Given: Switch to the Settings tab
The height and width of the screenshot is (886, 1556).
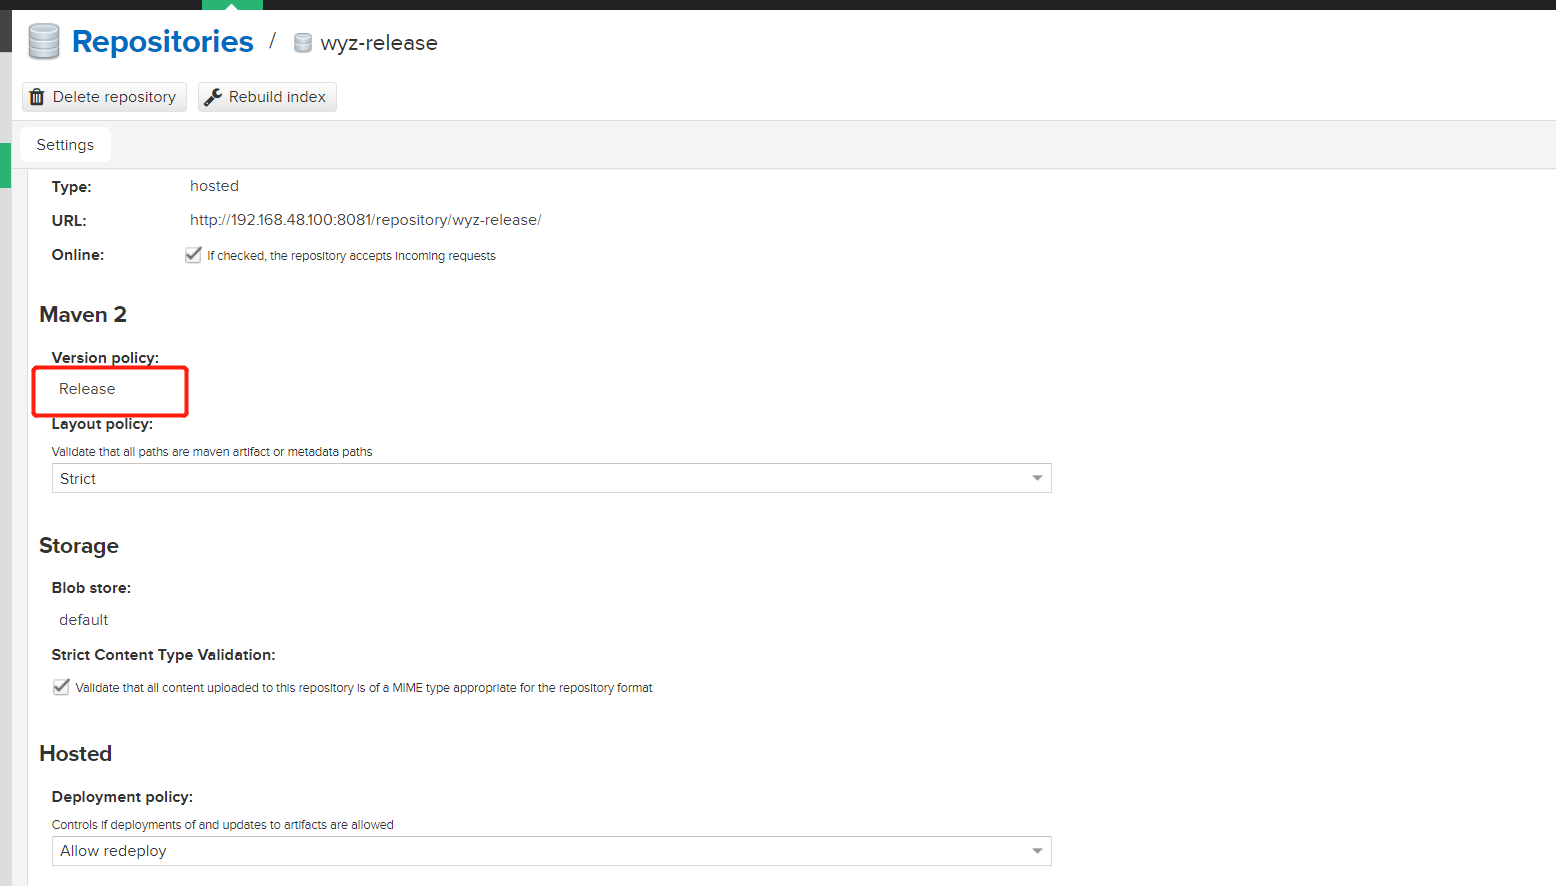Looking at the screenshot, I should click(x=64, y=144).
